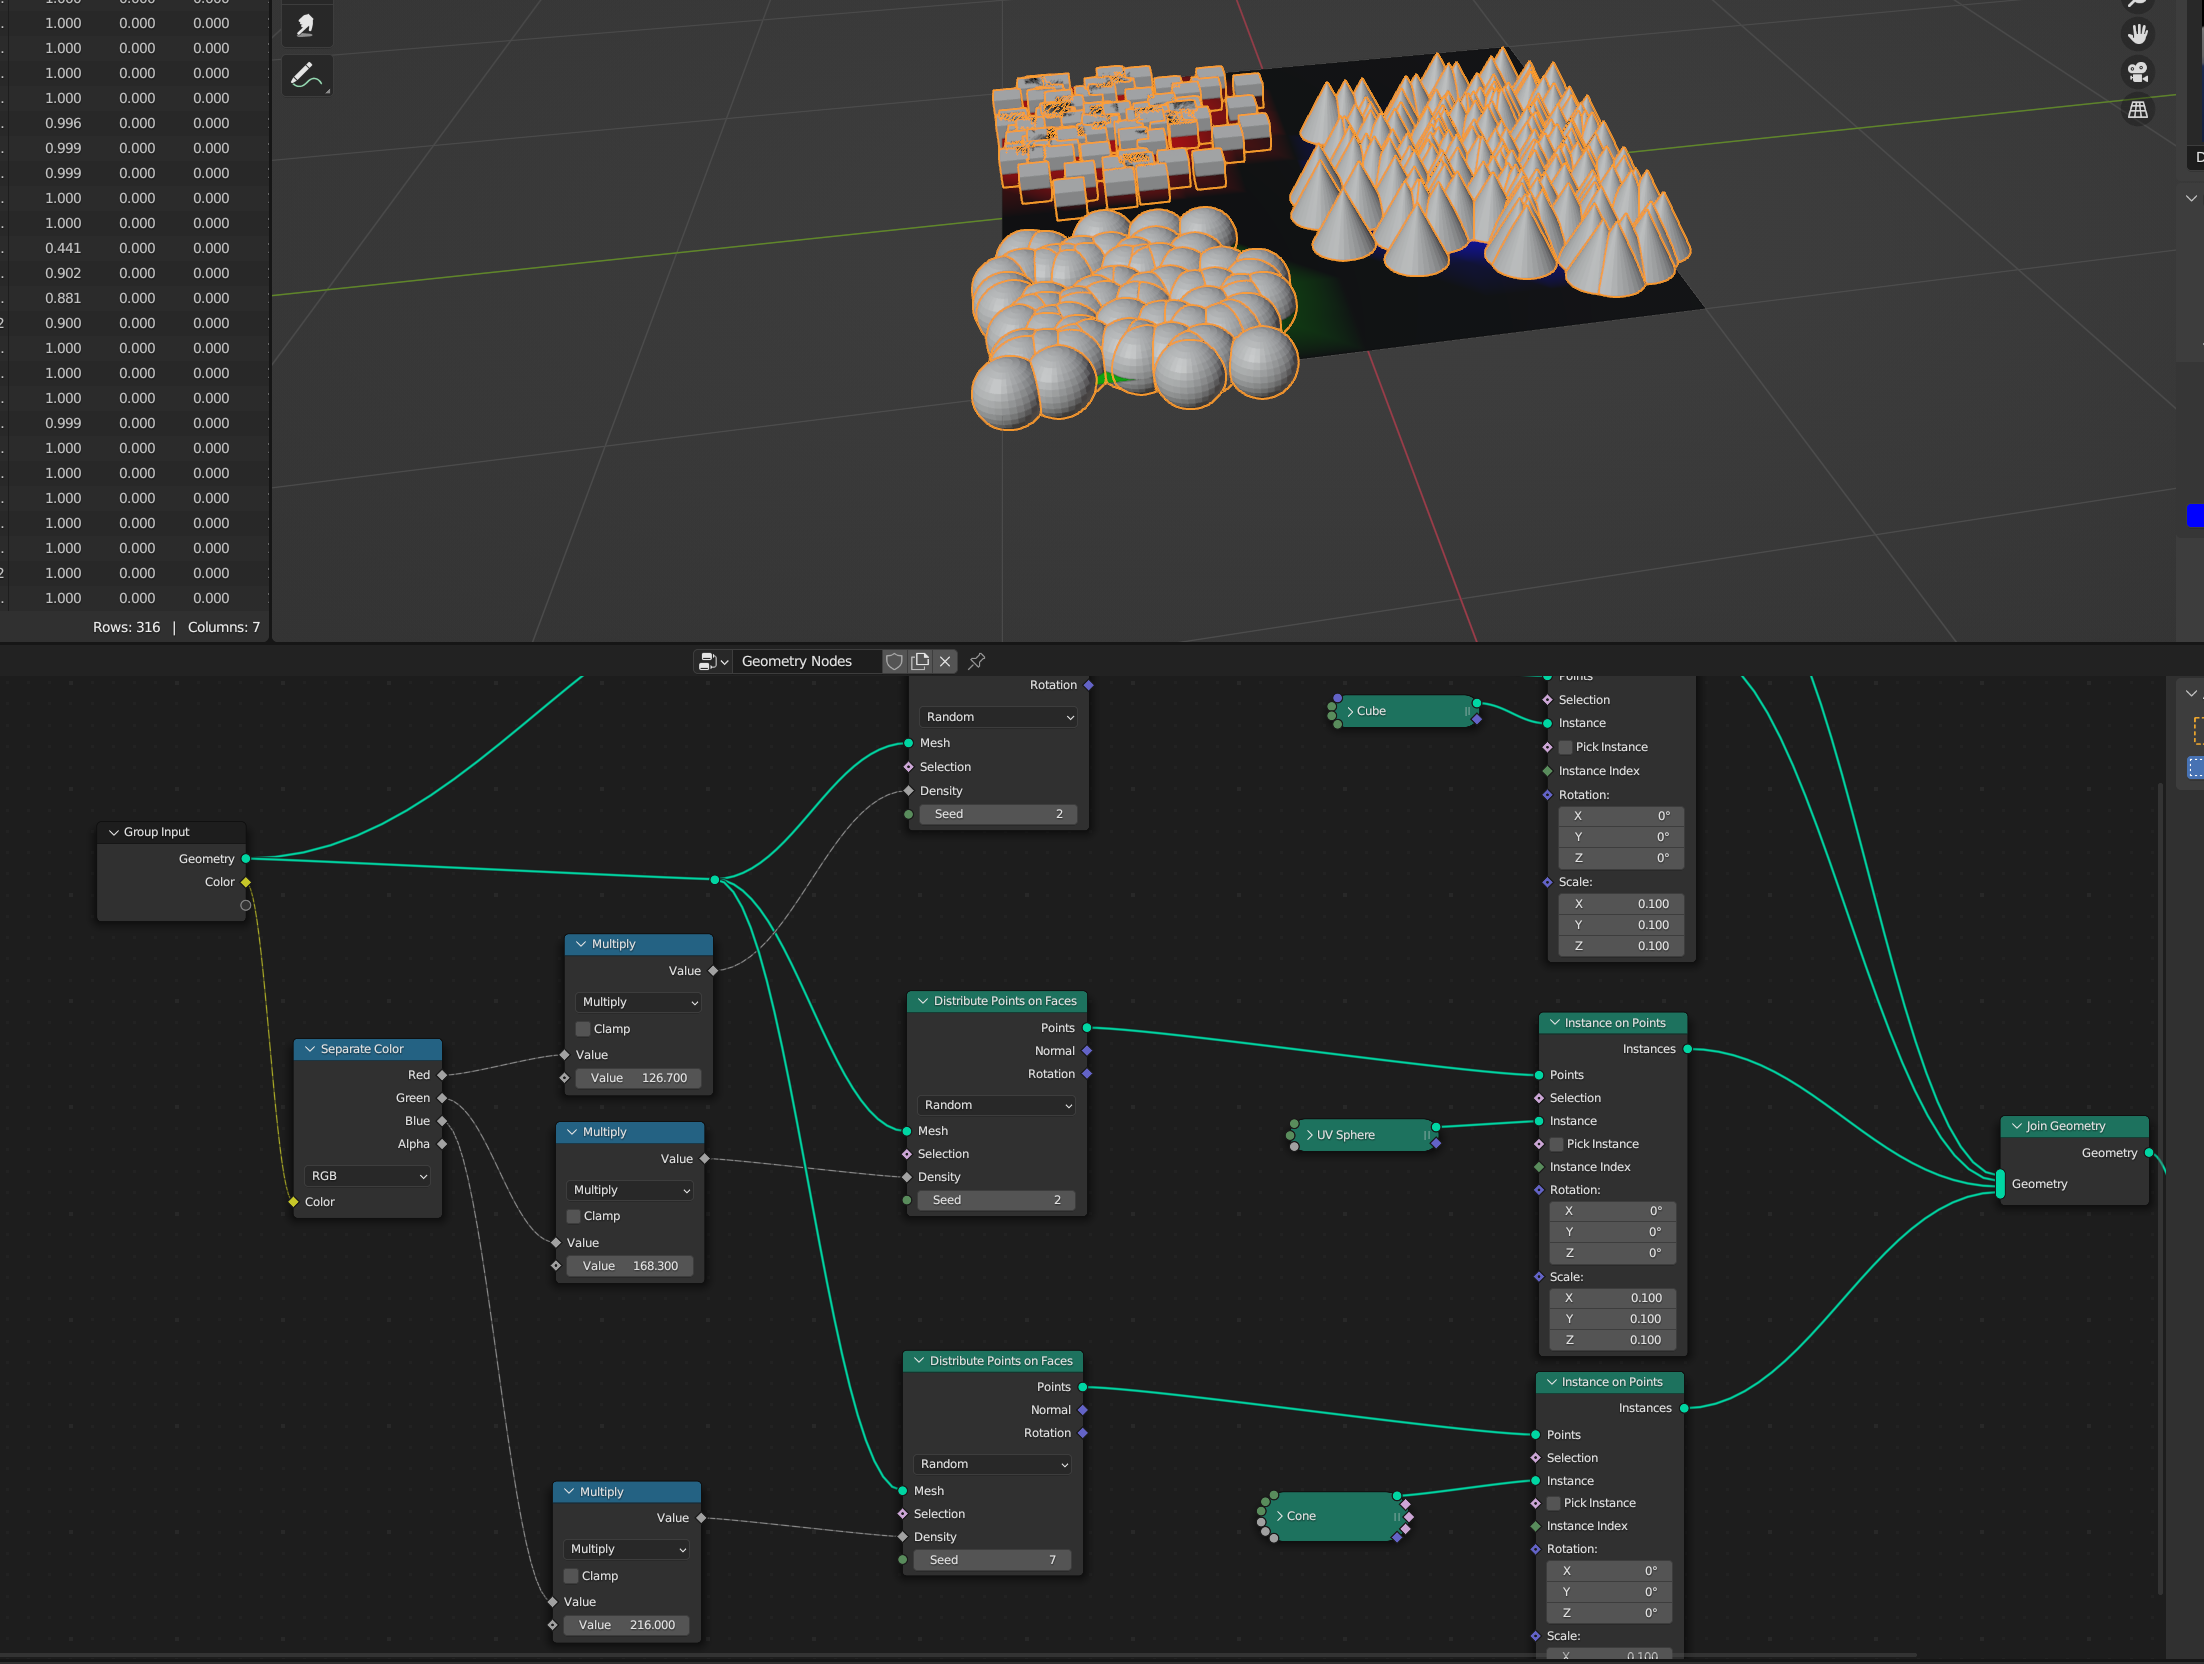The width and height of the screenshot is (2204, 1664).
Task: Click the Rows: 316 status text
Action: (x=126, y=627)
